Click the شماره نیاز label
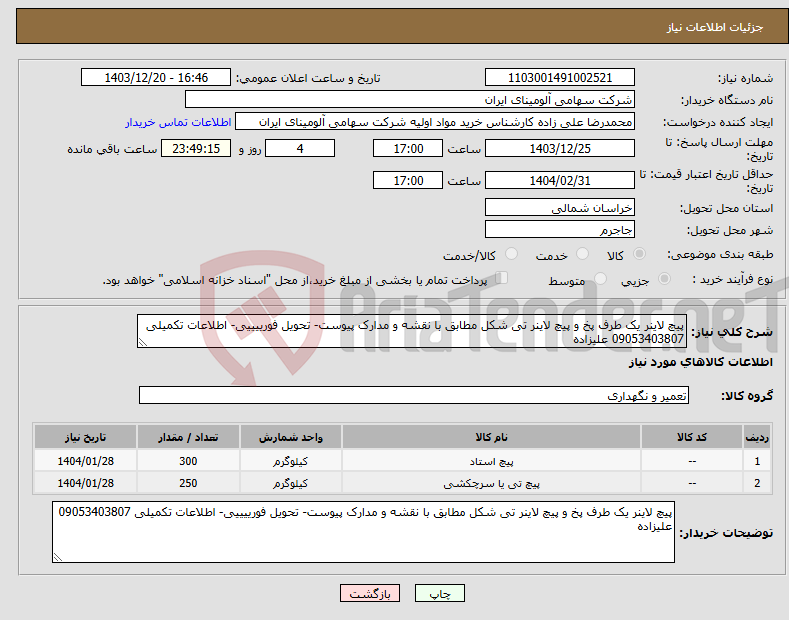The image size is (789, 620). pyautogui.click(x=745, y=79)
